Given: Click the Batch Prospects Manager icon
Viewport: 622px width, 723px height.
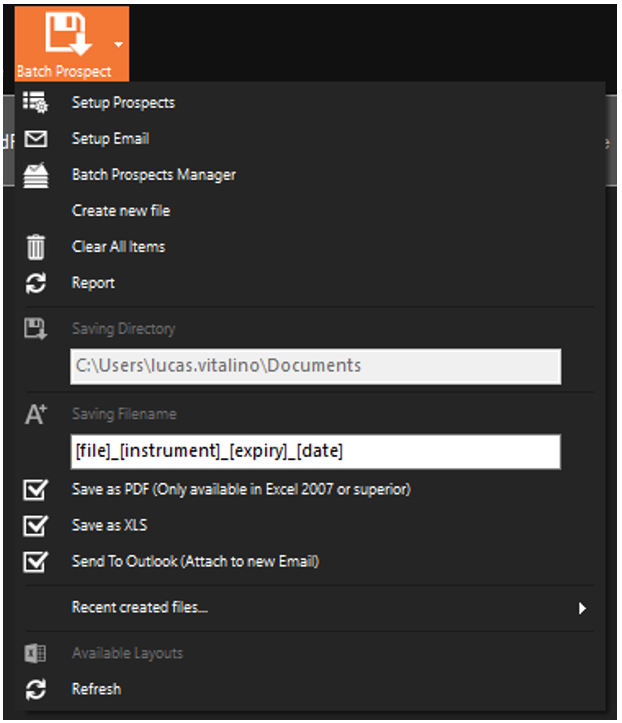Looking at the screenshot, I should coord(35,175).
